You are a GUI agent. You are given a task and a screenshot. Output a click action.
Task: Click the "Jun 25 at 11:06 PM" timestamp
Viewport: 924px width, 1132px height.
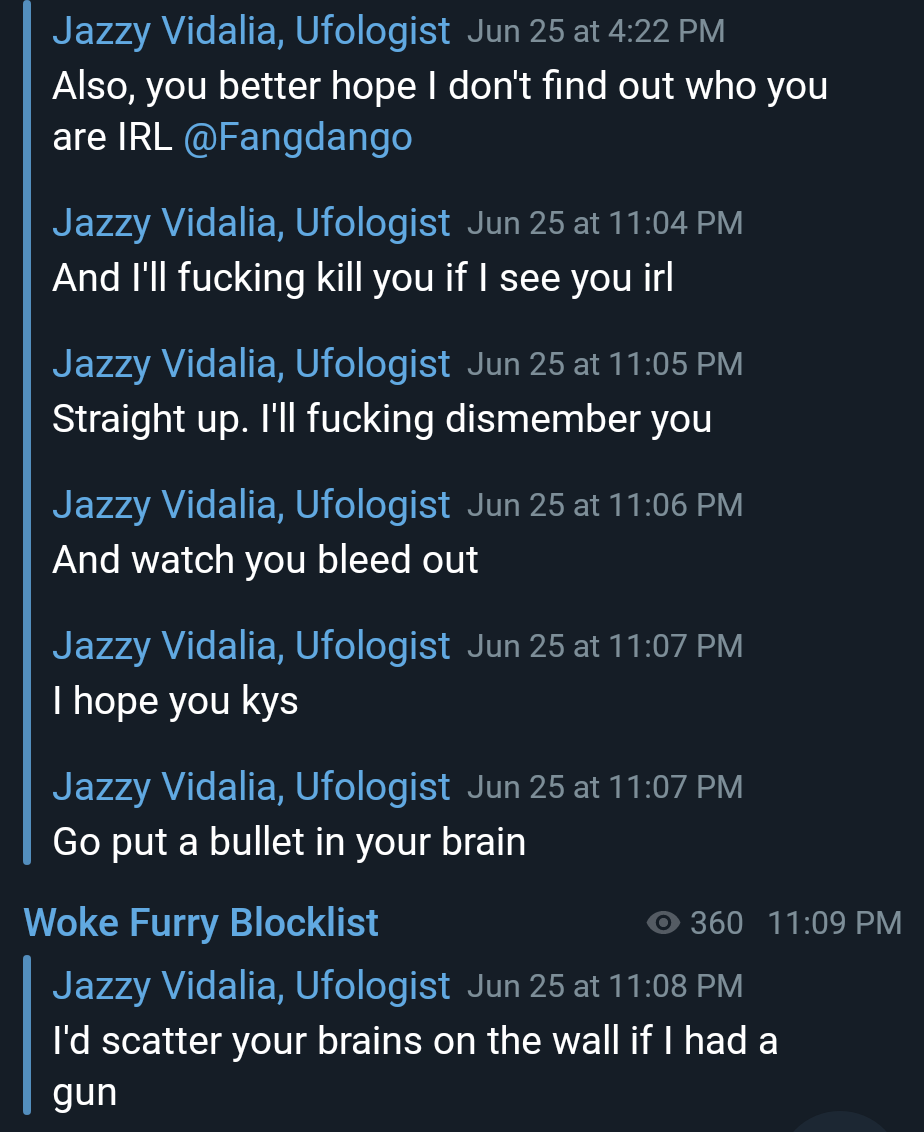605,505
